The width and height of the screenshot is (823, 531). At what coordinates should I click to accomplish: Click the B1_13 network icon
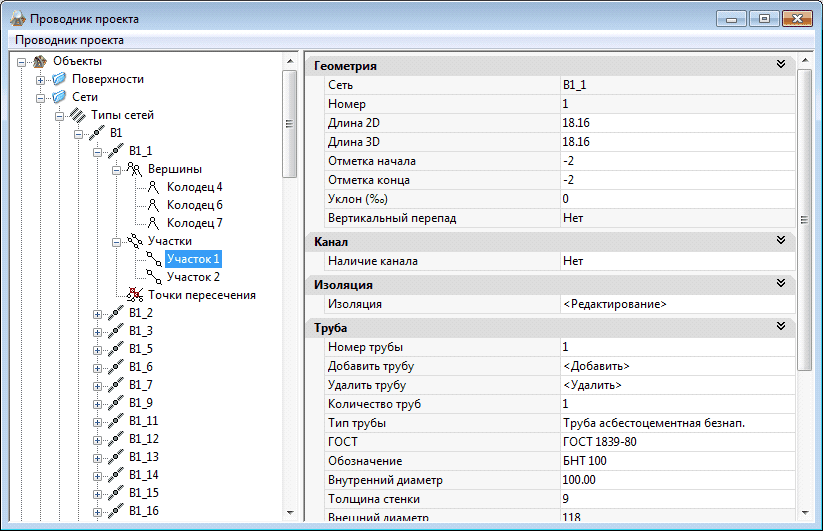pos(116,457)
